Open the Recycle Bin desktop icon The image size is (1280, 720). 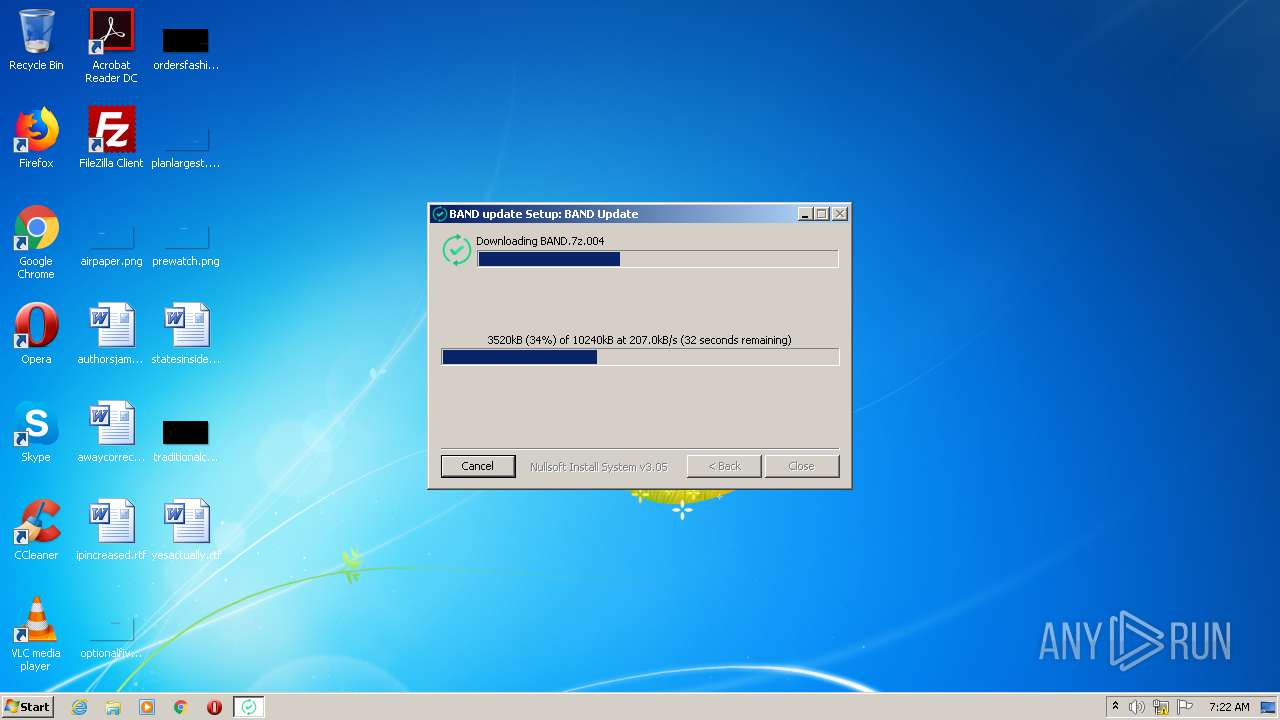tap(36, 40)
